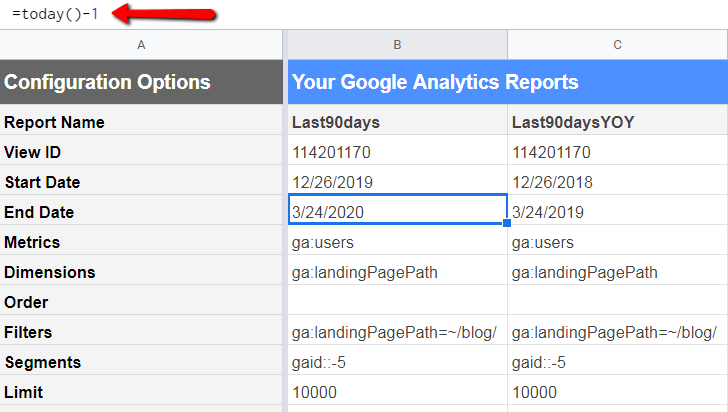
Task: Select the Filters value in column C
Action: click(x=617, y=332)
